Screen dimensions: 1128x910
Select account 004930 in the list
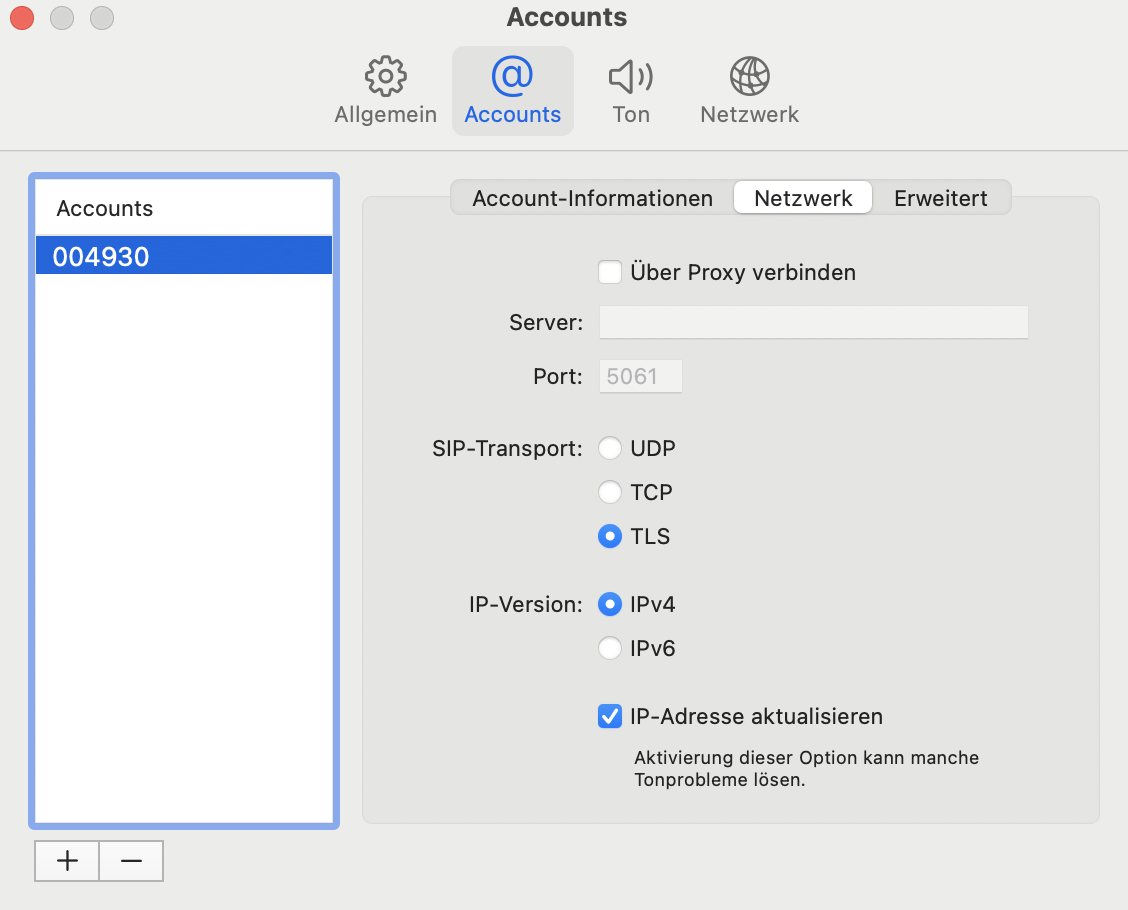[x=184, y=257]
